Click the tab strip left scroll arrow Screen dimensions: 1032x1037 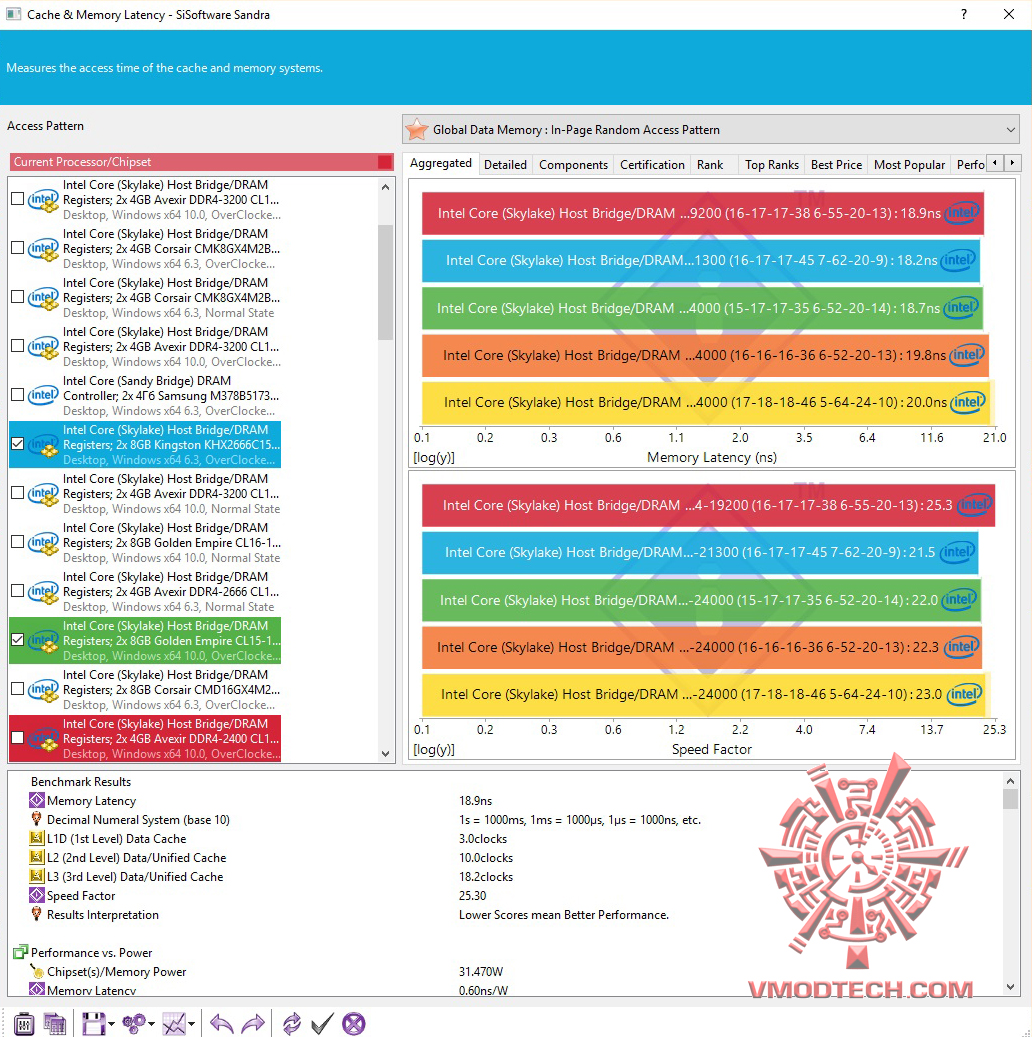click(995, 162)
